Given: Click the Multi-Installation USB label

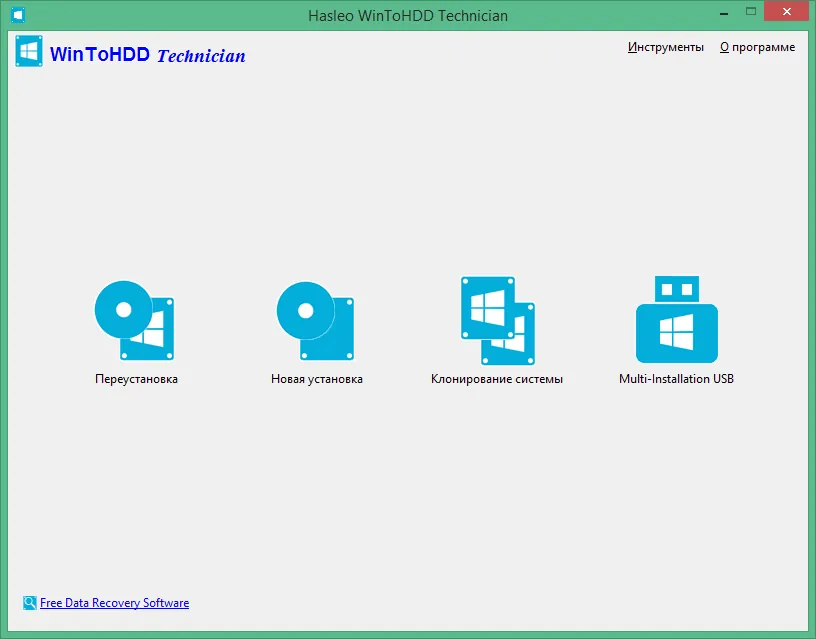Looking at the screenshot, I should (676, 379).
